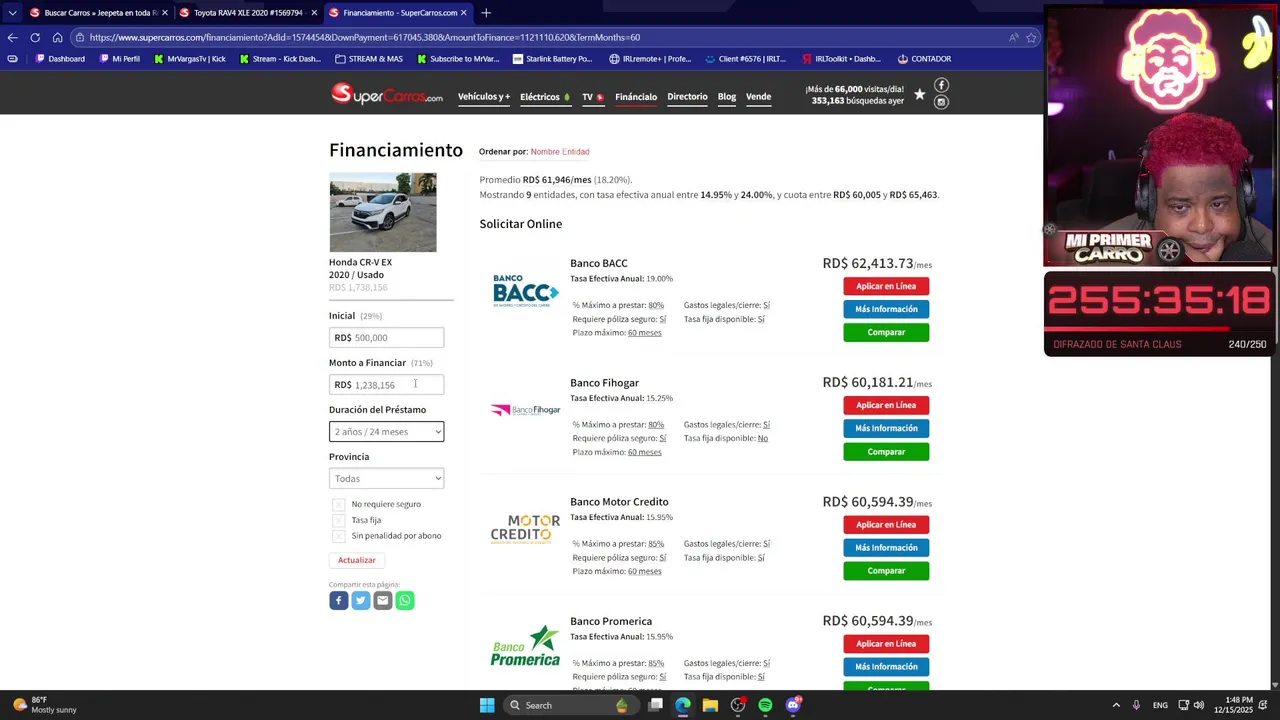Click the browser address bar URL

(364, 37)
